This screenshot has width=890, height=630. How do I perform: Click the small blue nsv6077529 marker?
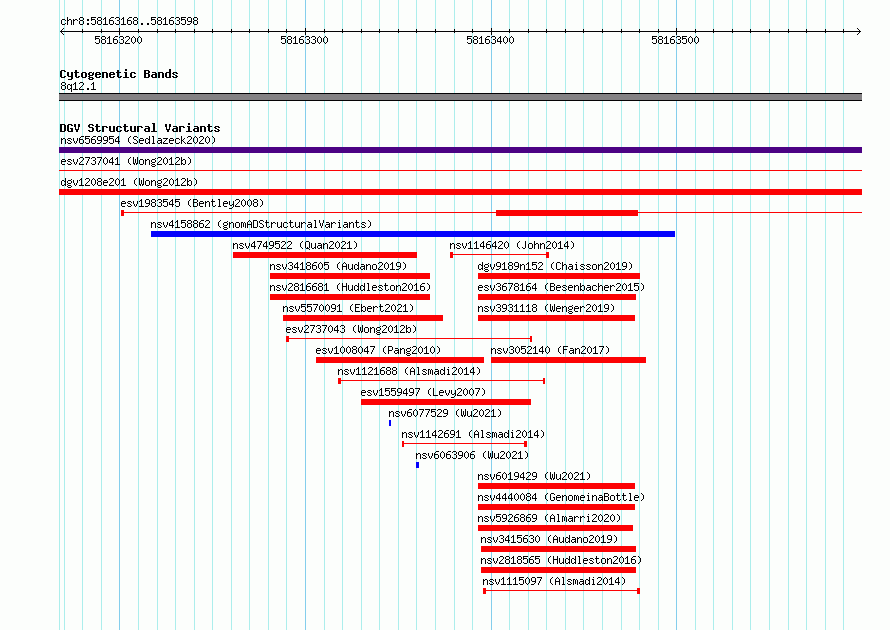click(390, 423)
